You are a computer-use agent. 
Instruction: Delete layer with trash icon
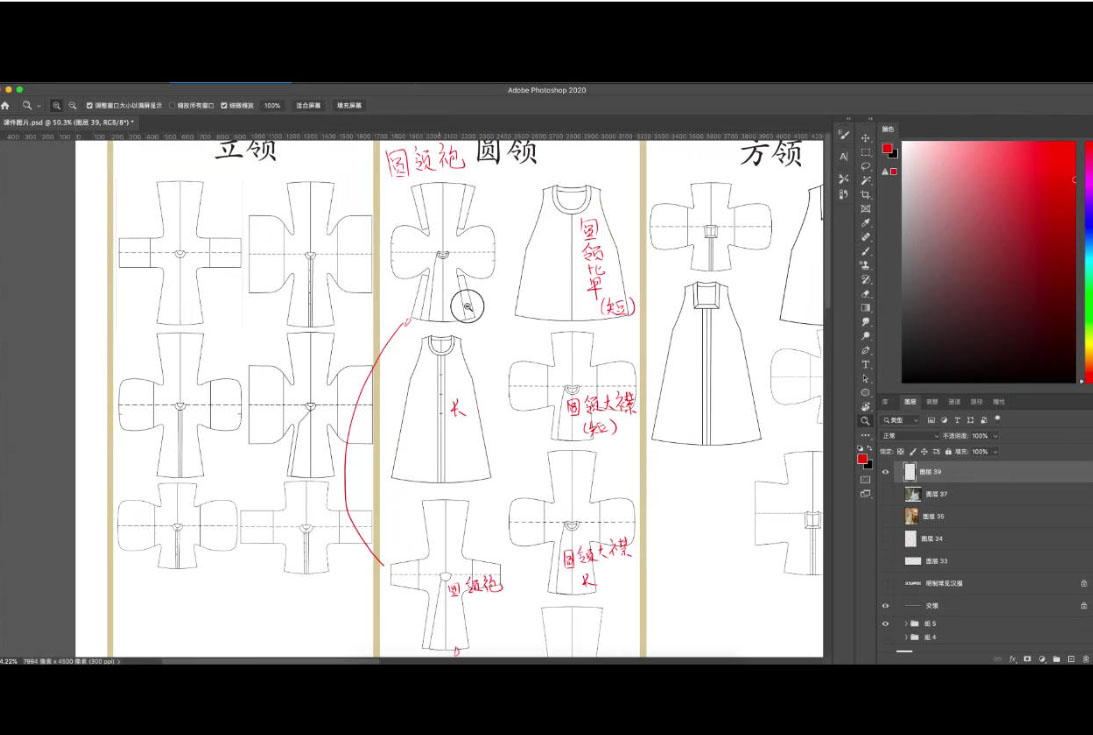[1086, 659]
